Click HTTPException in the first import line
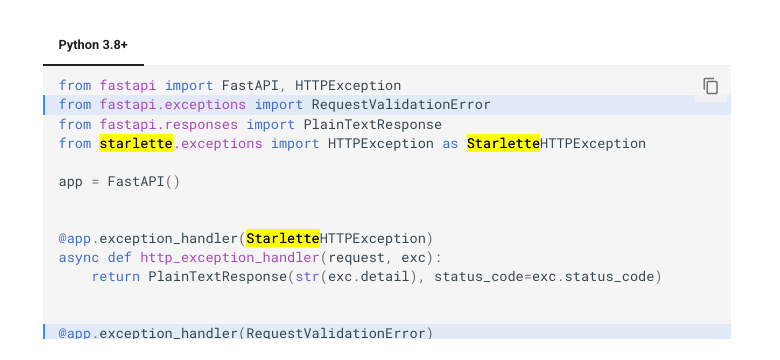Screen dimensions: 780x360 [348, 86]
